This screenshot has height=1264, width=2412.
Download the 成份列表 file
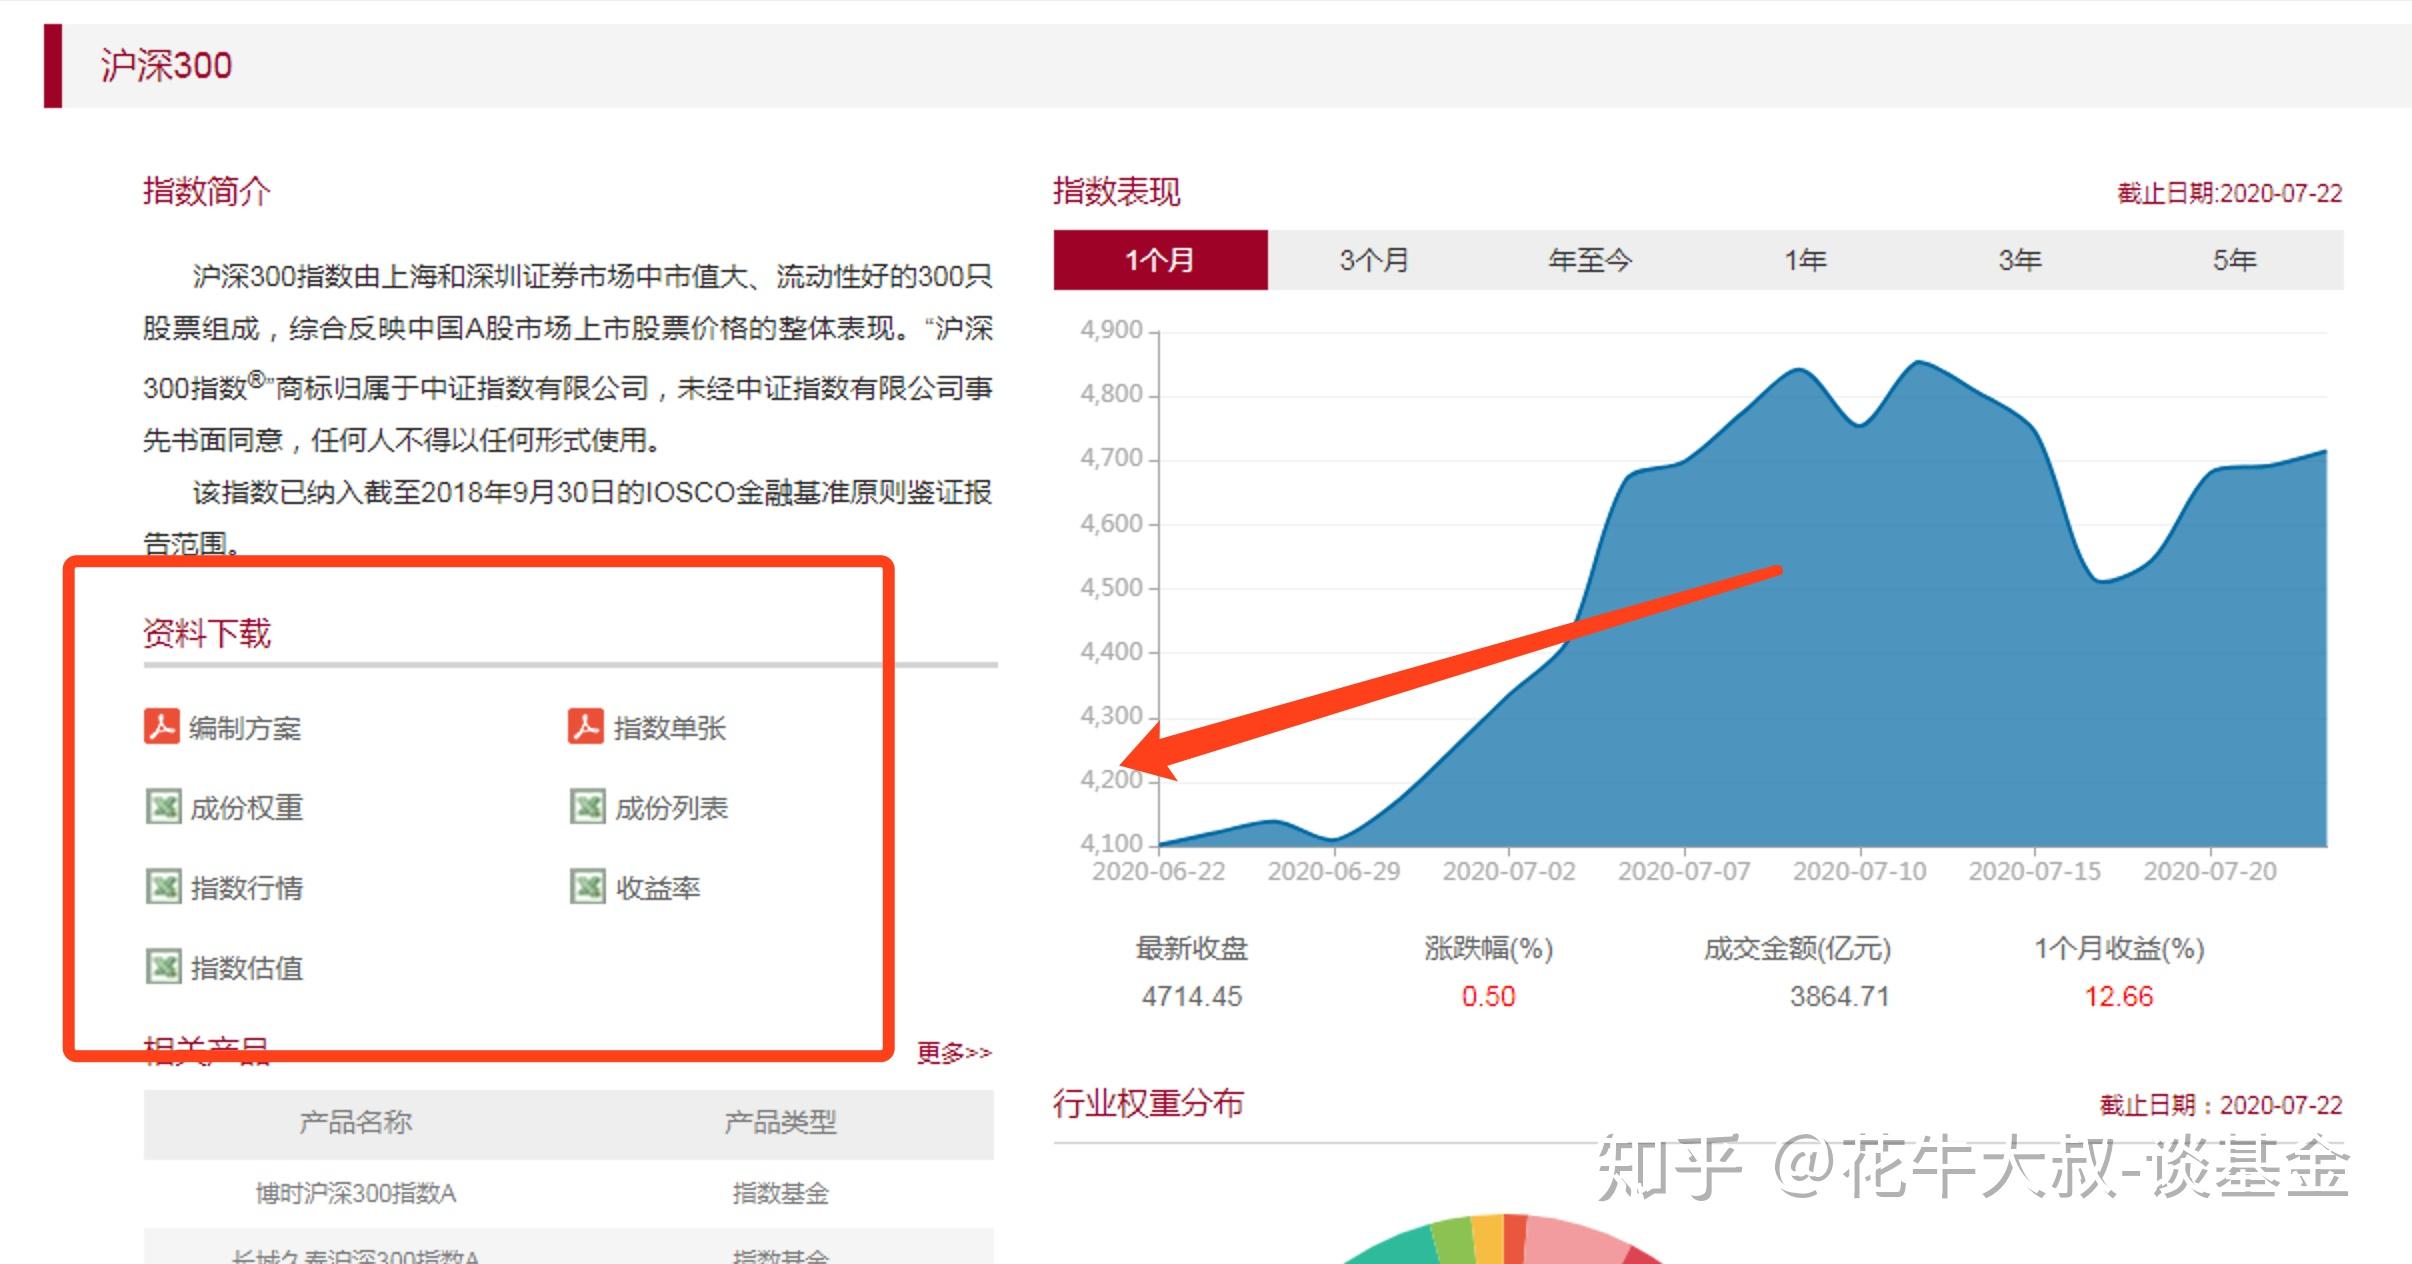pyautogui.click(x=672, y=808)
